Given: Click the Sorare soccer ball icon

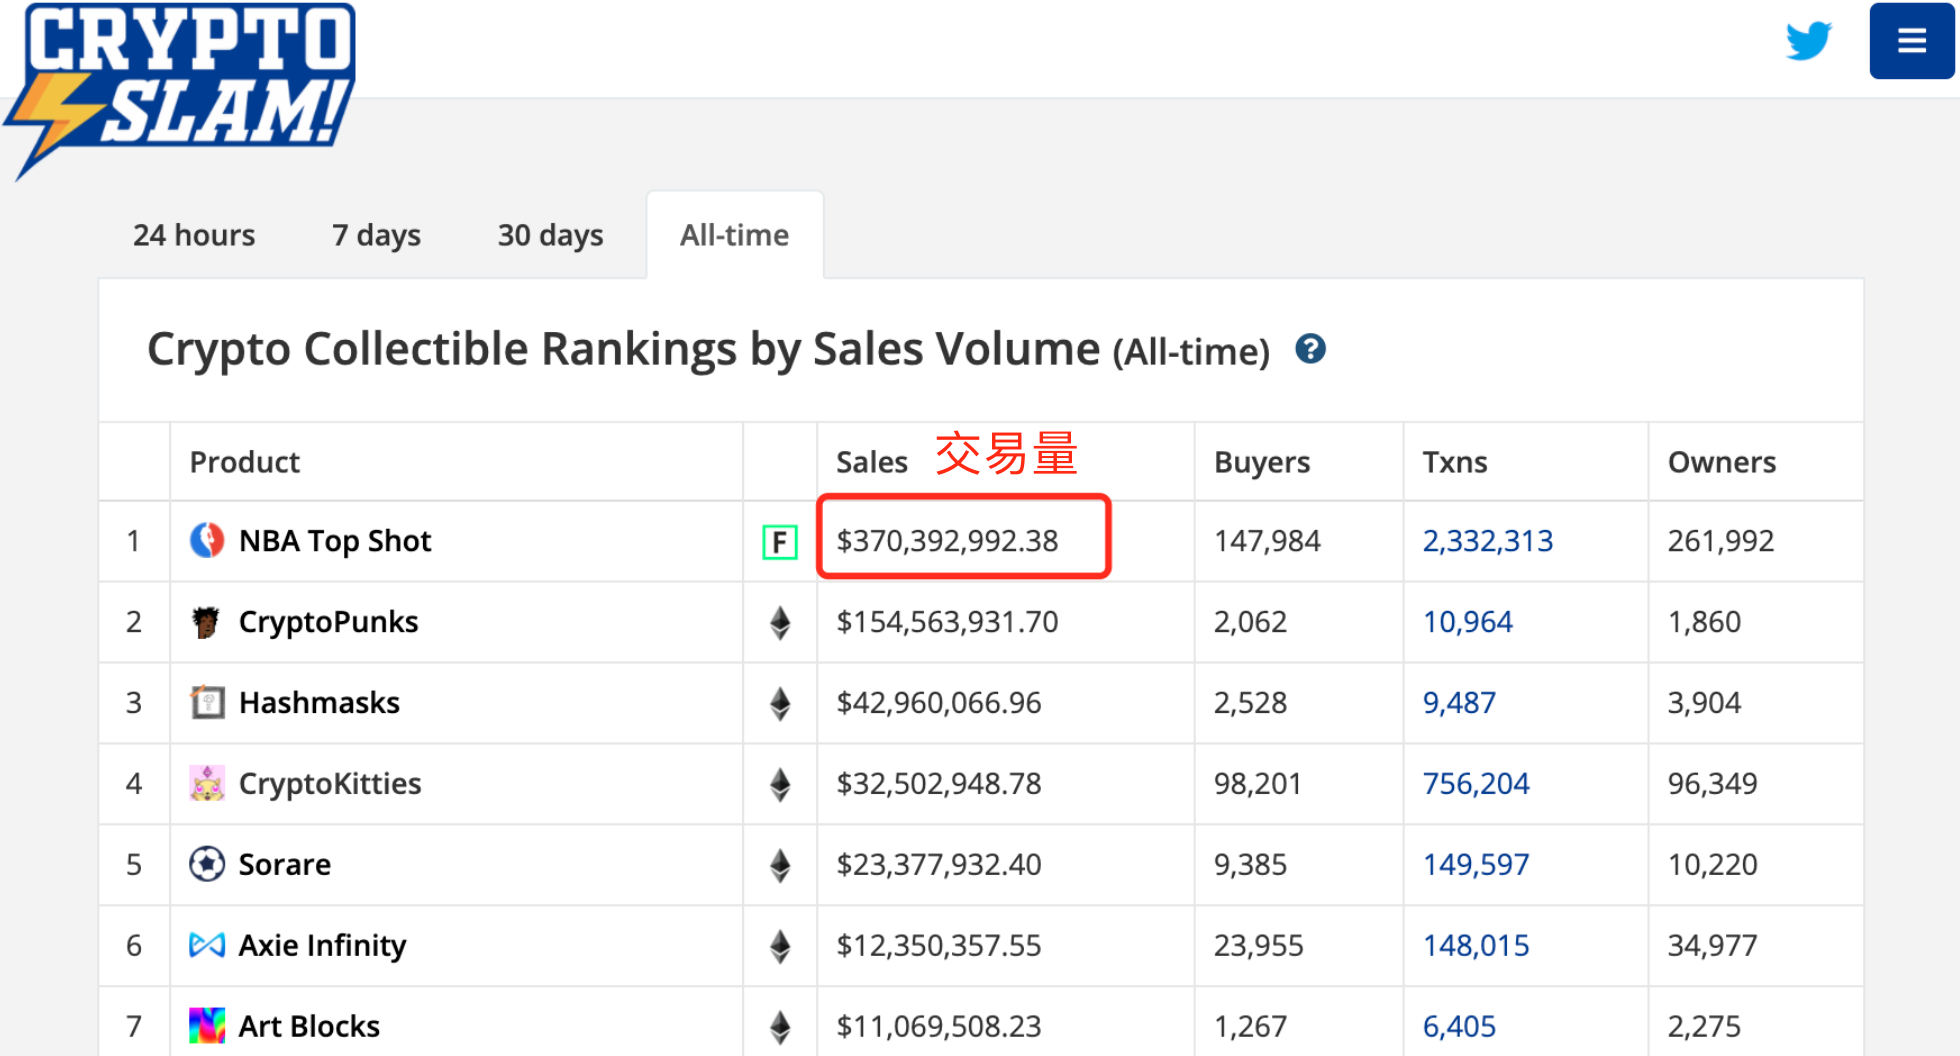Looking at the screenshot, I should click(207, 864).
